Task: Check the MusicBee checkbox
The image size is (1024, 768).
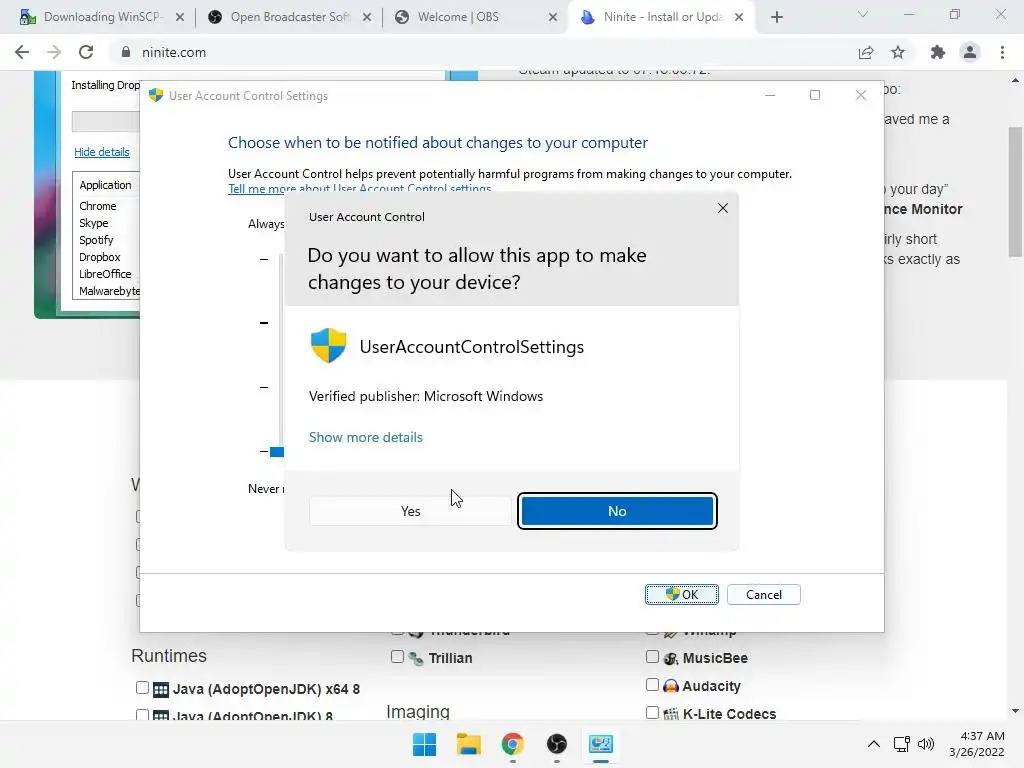Action: pyautogui.click(x=652, y=656)
